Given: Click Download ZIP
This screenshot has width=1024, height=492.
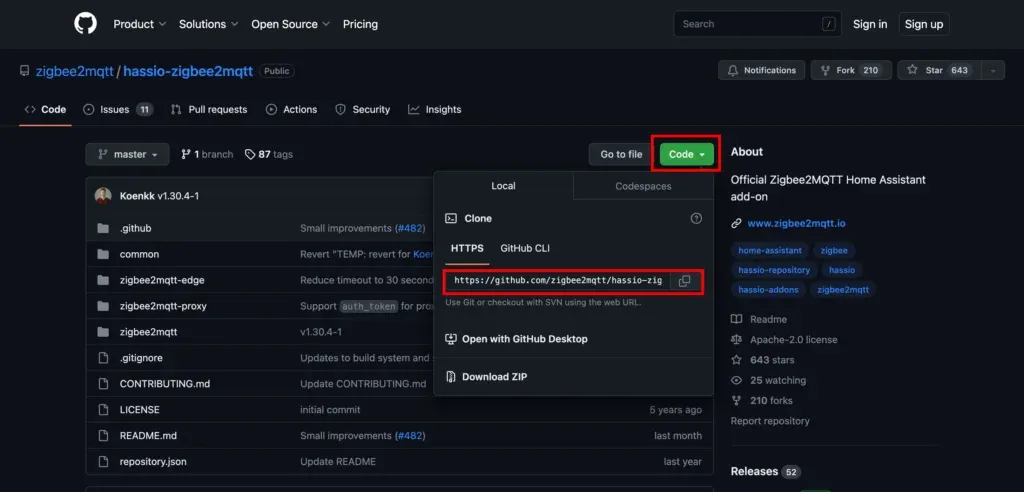Looking at the screenshot, I should [494, 377].
